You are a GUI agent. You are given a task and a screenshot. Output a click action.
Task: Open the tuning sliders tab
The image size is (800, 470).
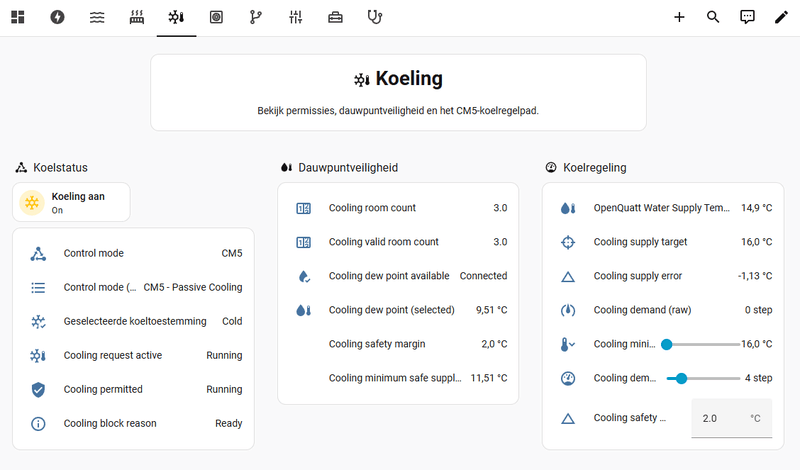[295, 17]
